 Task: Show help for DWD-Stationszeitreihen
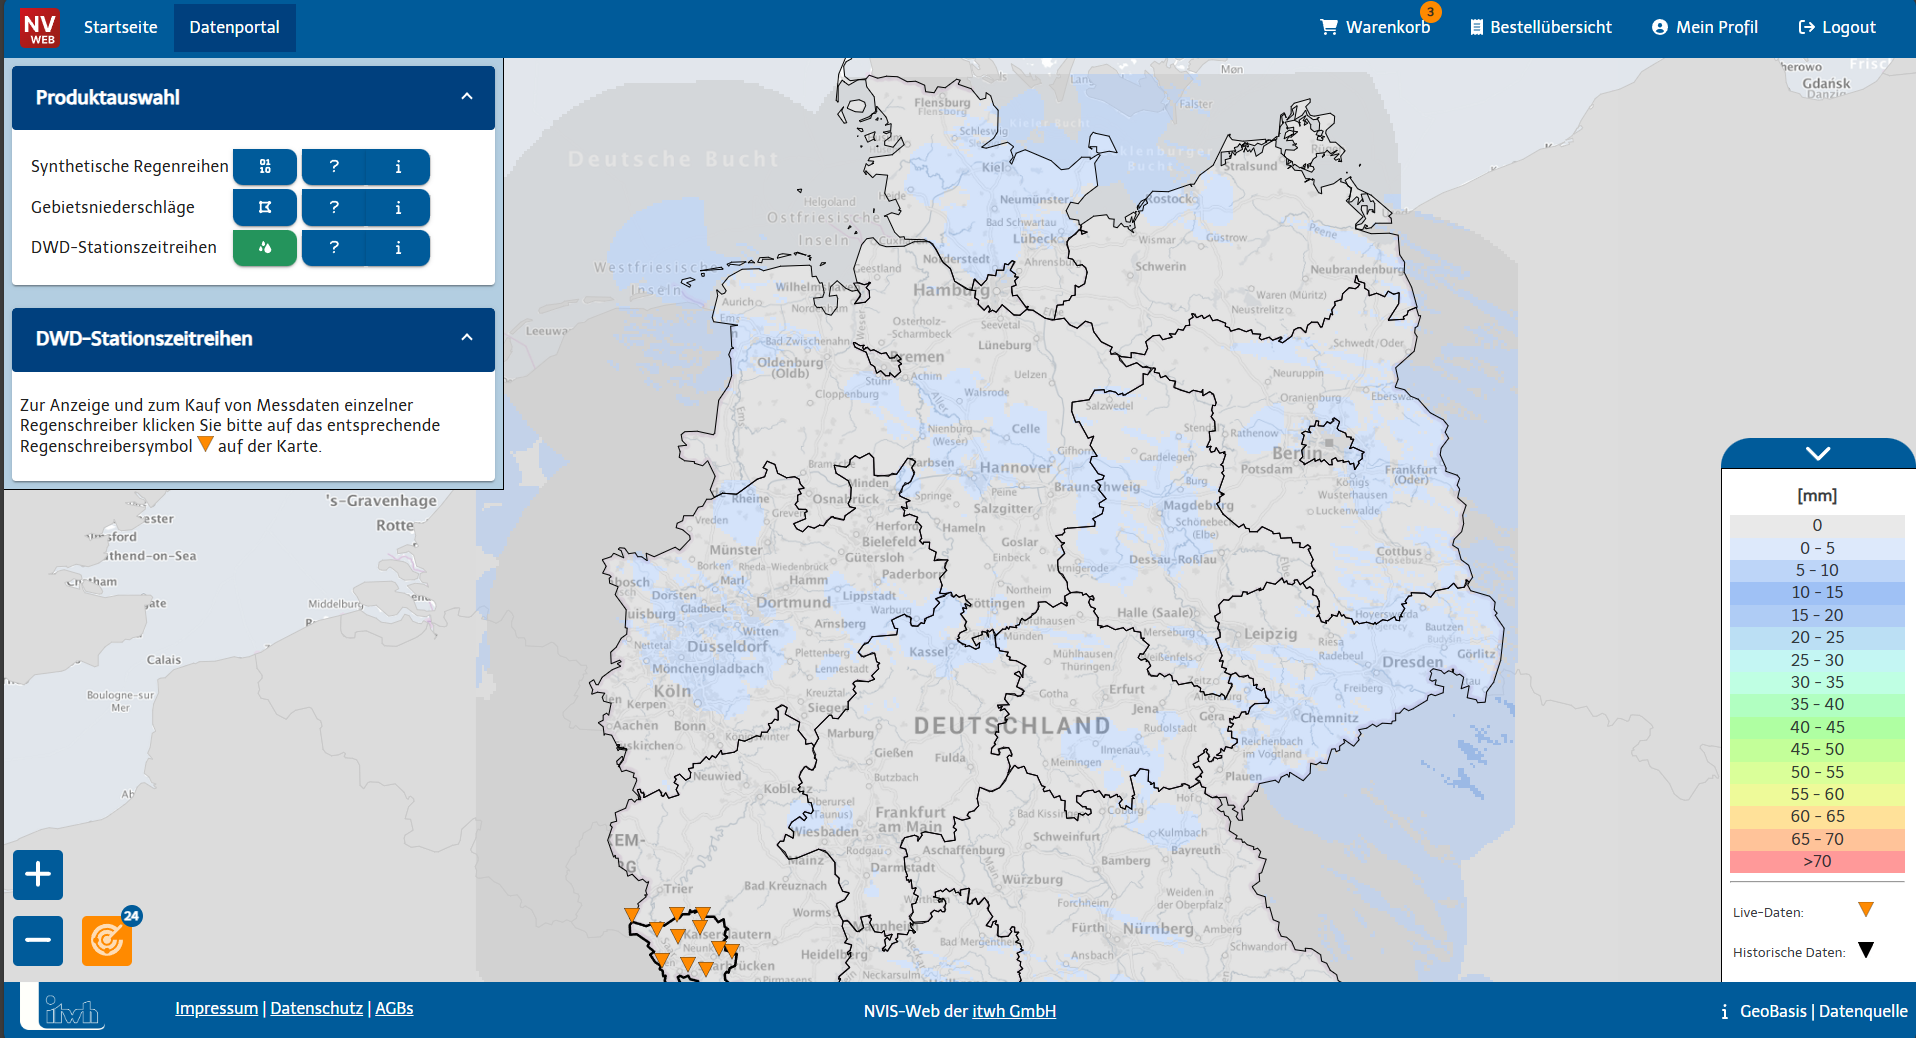[333, 248]
